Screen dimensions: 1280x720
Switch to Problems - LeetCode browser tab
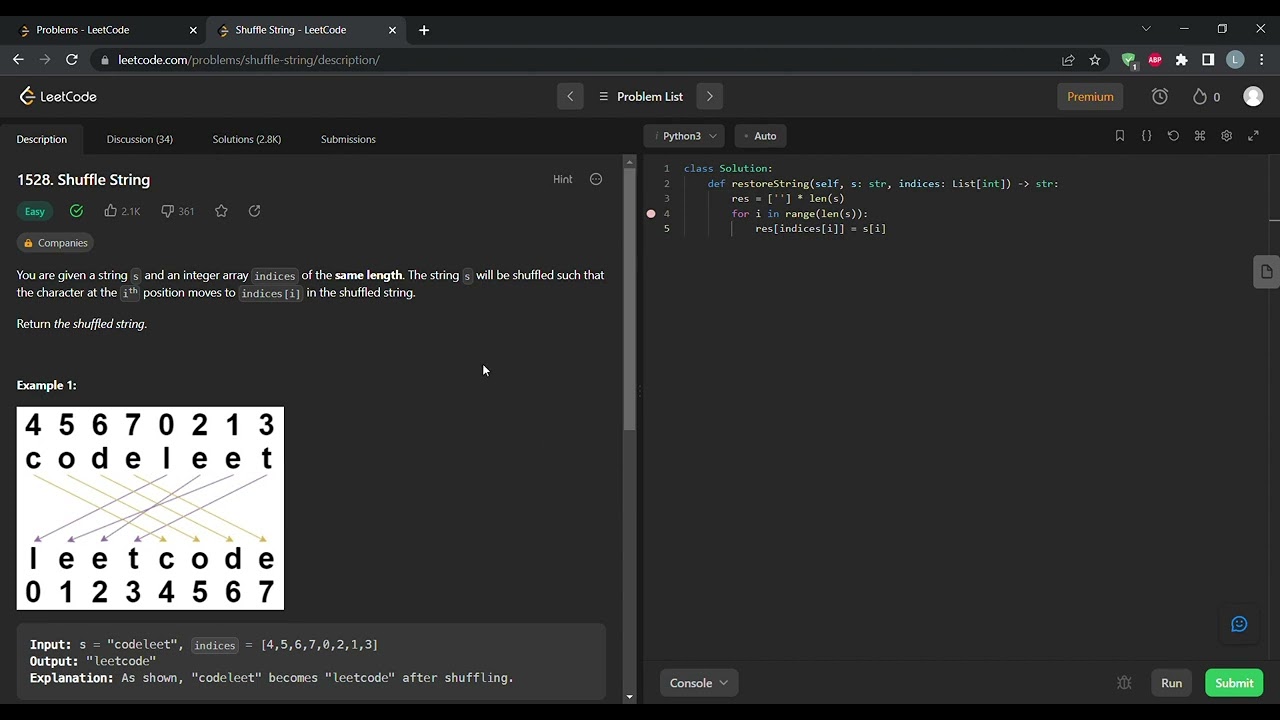click(x=106, y=30)
